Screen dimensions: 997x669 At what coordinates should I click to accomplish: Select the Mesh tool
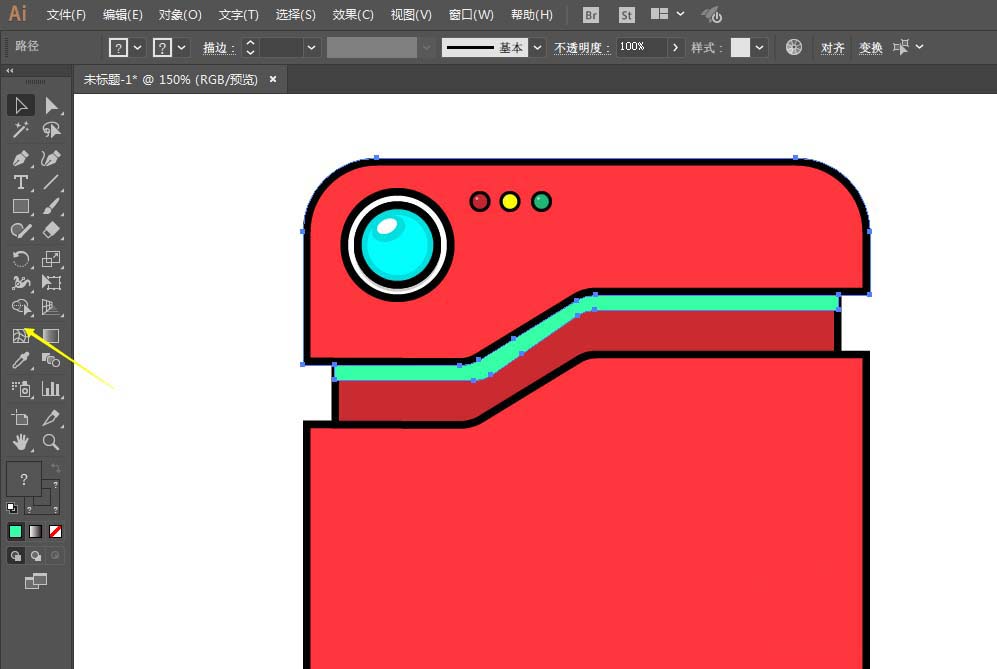coord(20,336)
